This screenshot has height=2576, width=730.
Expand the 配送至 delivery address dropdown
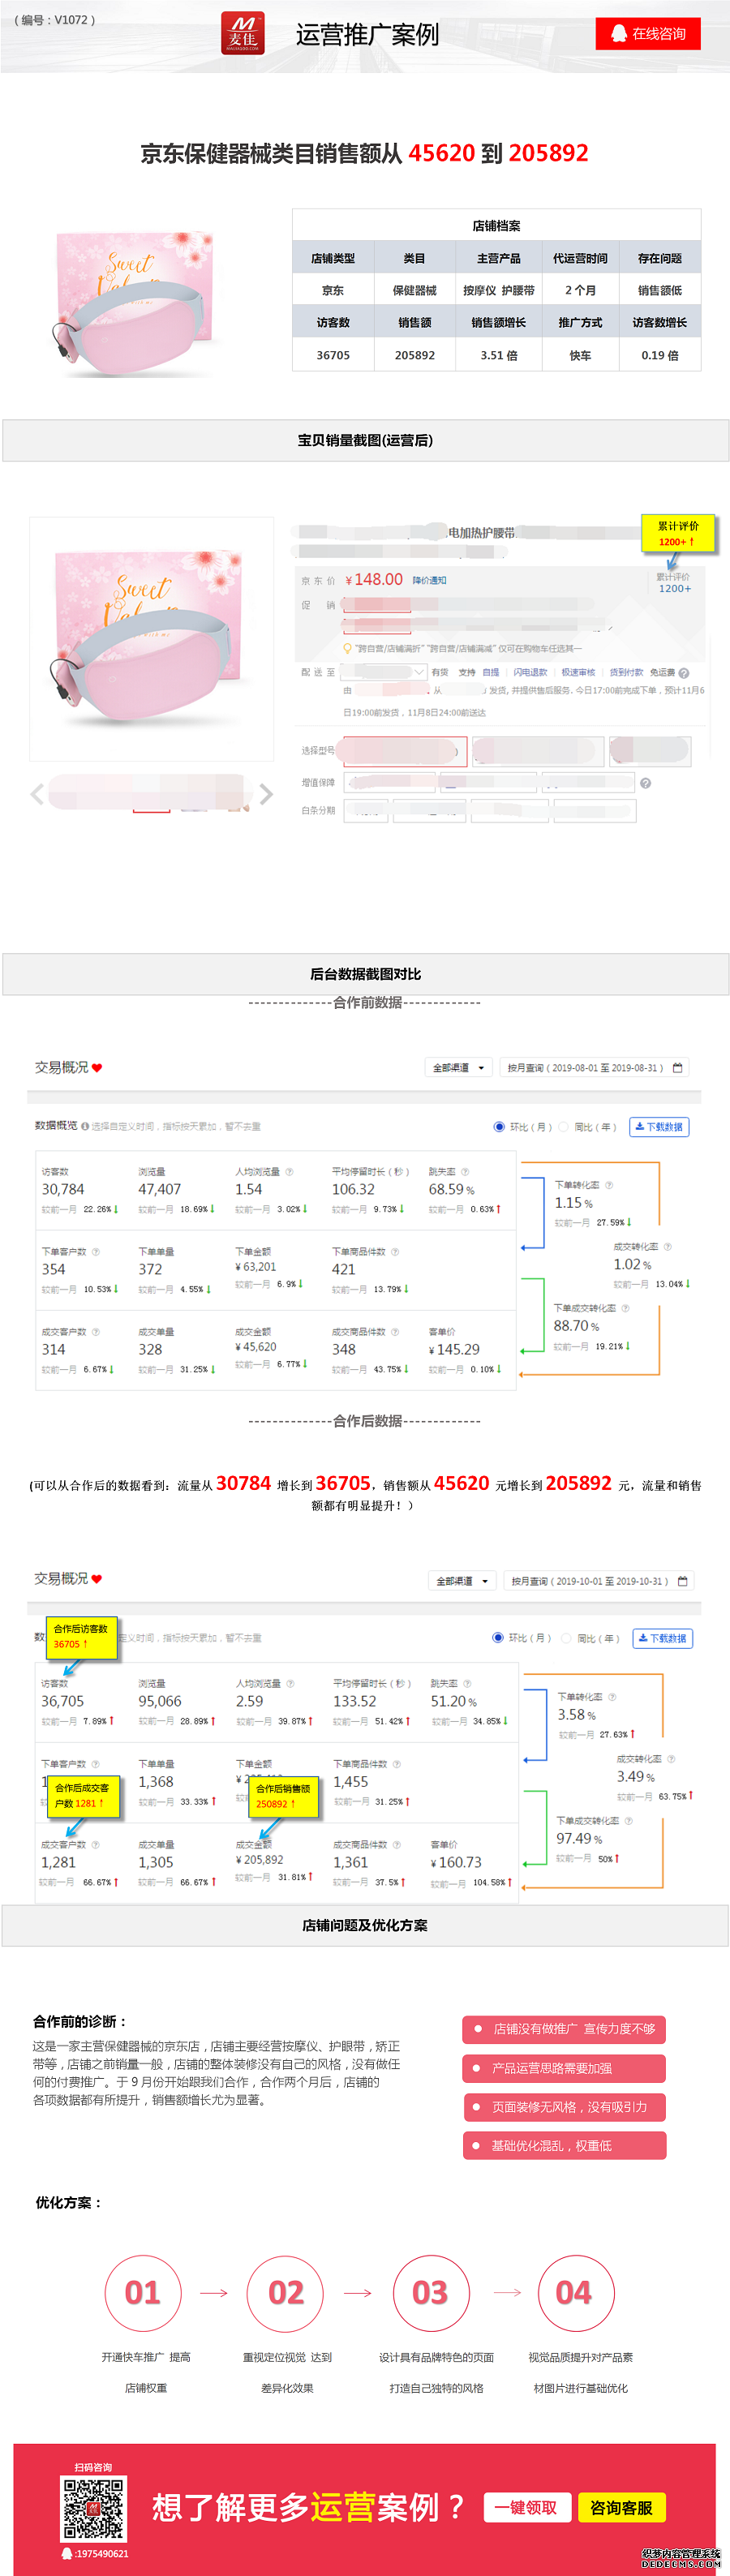point(384,673)
